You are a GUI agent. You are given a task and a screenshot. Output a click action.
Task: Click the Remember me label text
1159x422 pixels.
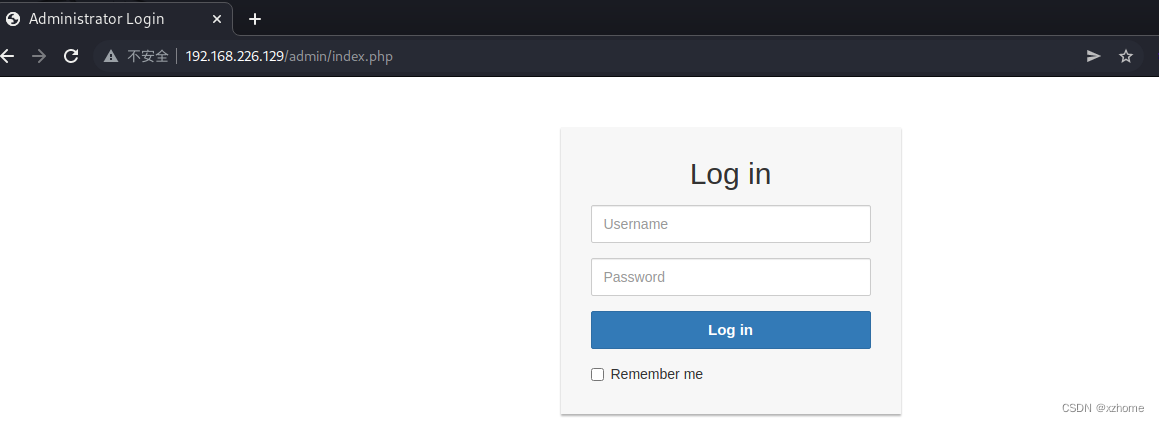[x=656, y=374]
